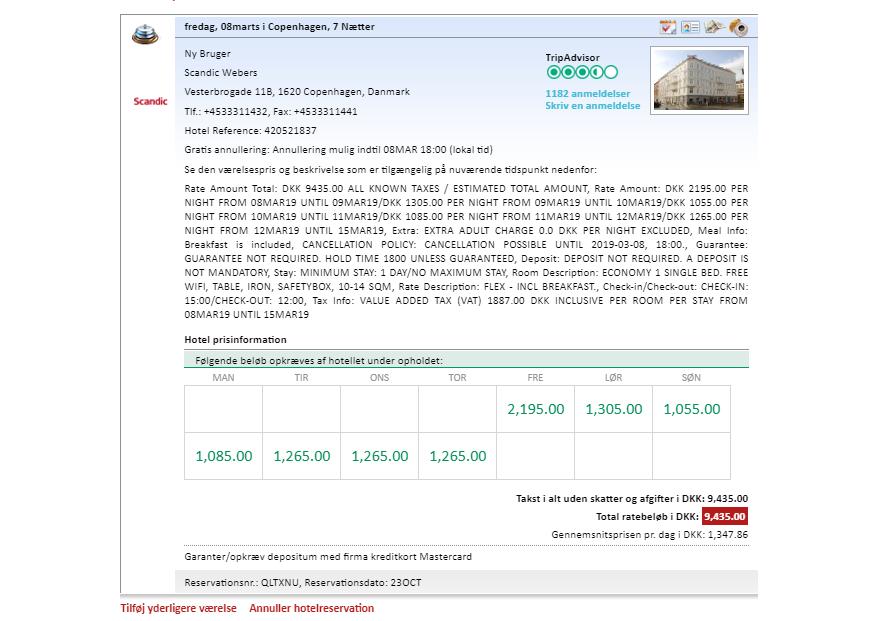This screenshot has width=896, height=621.
Task: Click the Thursday rate 1,265.00
Action: tap(458, 456)
